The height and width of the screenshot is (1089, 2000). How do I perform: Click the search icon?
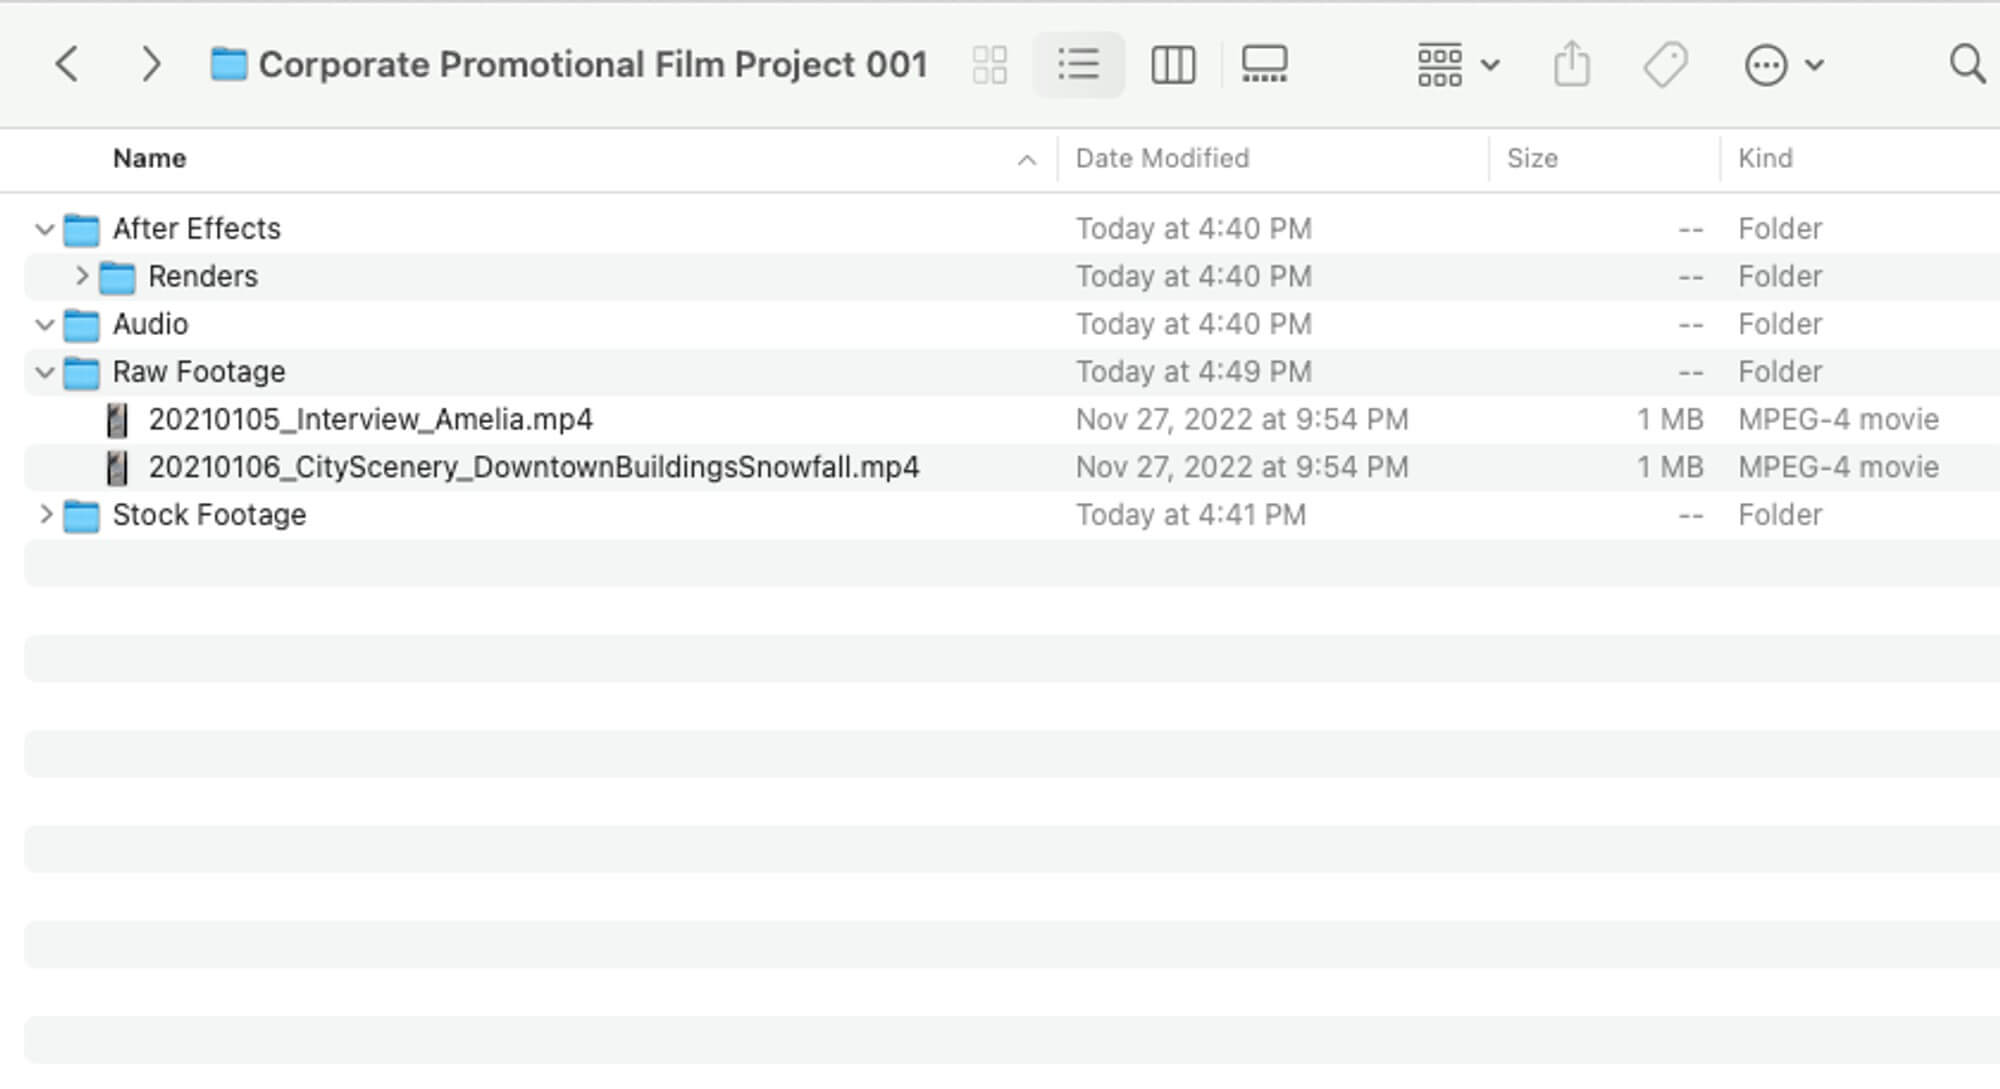pyautogui.click(x=1961, y=63)
